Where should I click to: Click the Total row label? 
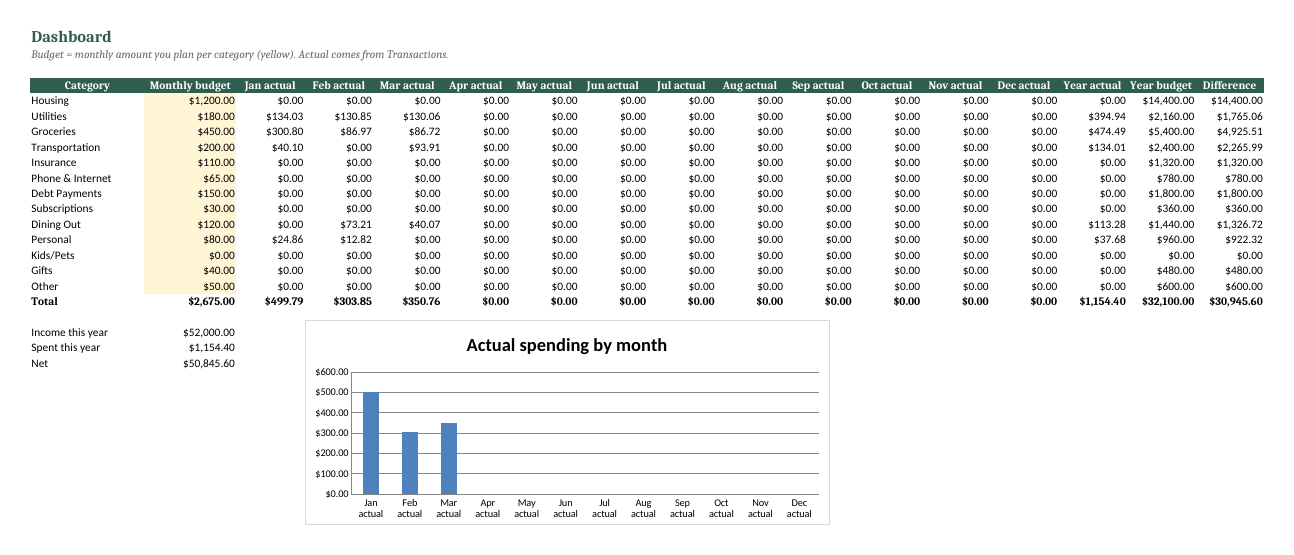point(44,301)
